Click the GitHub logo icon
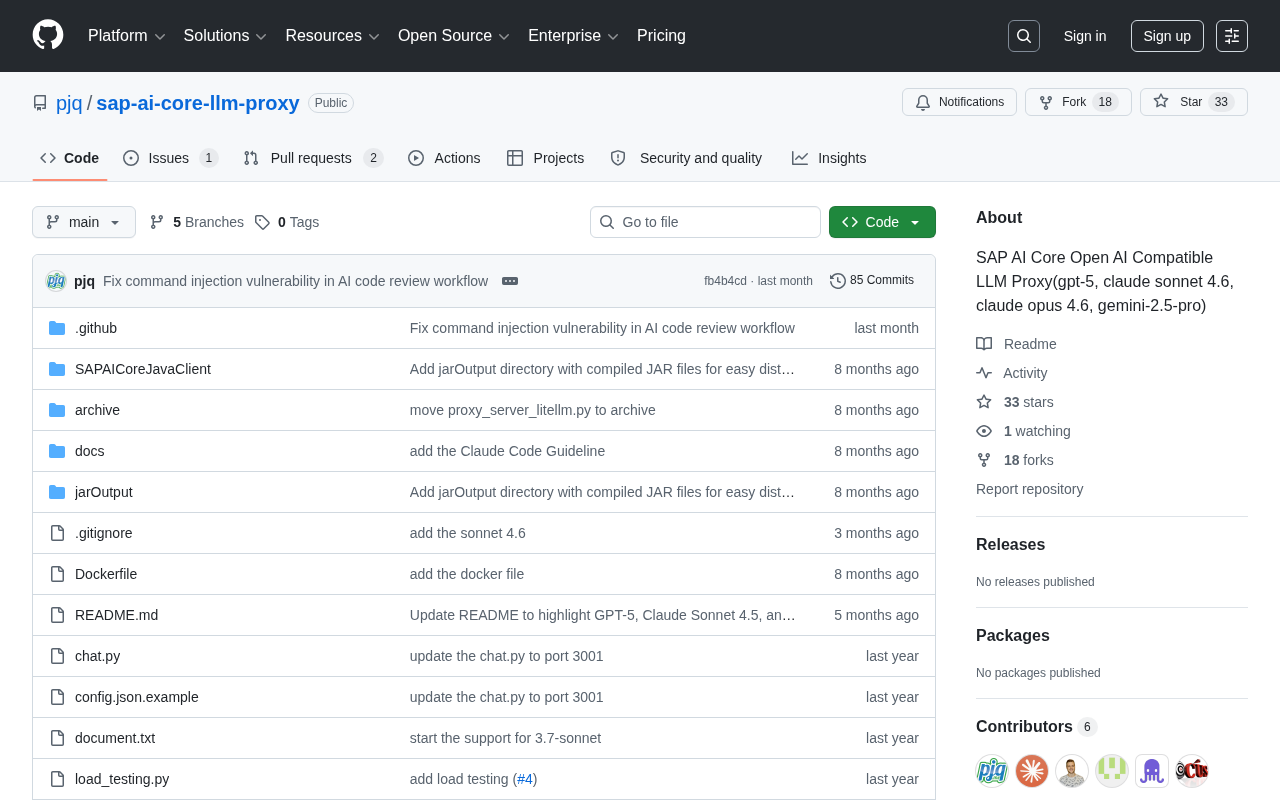Screen dimensions: 1280x800 tap(48, 35)
